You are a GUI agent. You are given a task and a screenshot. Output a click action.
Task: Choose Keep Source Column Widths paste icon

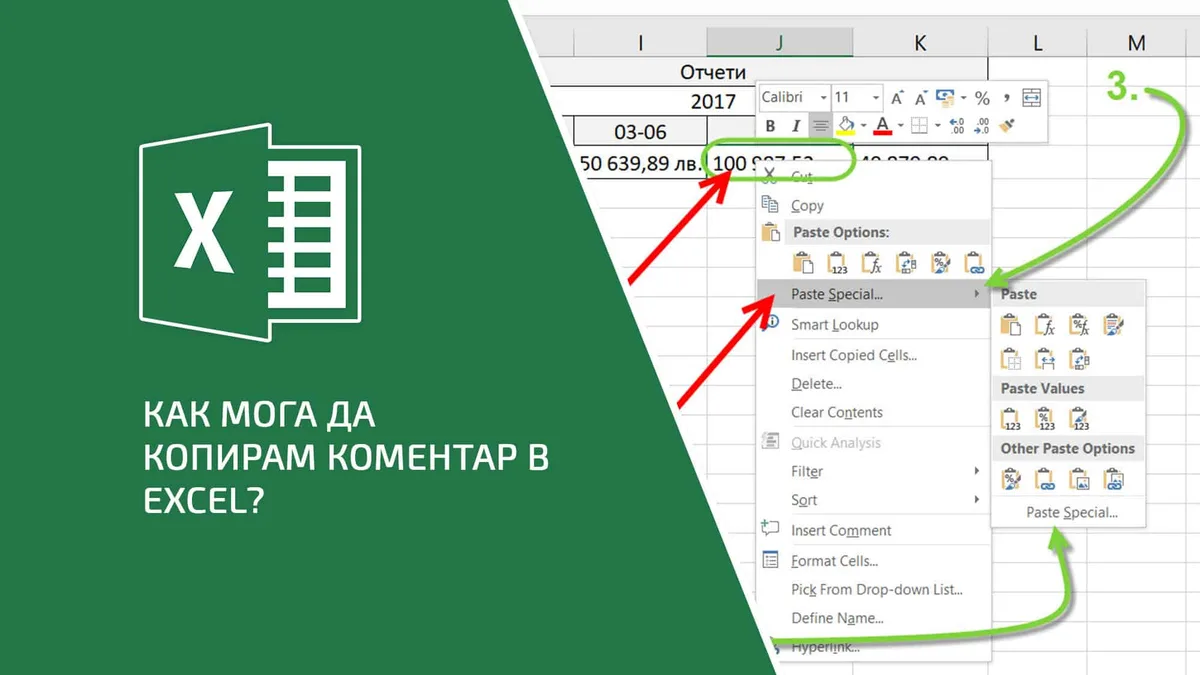(1045, 359)
